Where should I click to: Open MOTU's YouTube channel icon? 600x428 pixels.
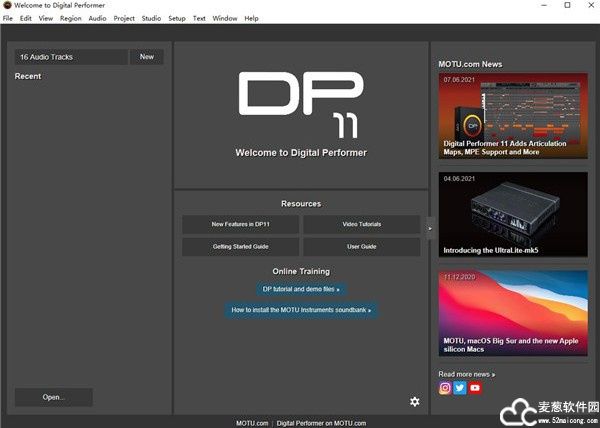[475, 388]
